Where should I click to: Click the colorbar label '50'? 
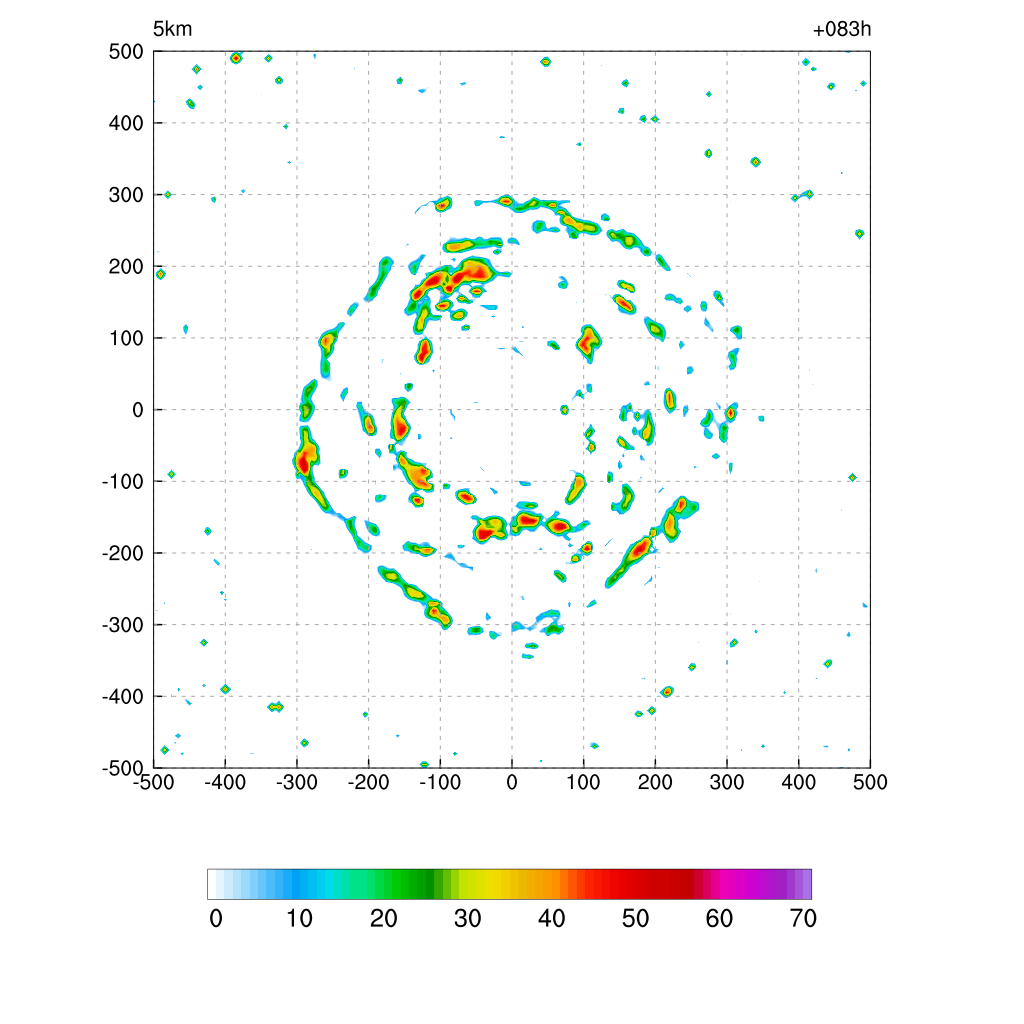pos(635,919)
